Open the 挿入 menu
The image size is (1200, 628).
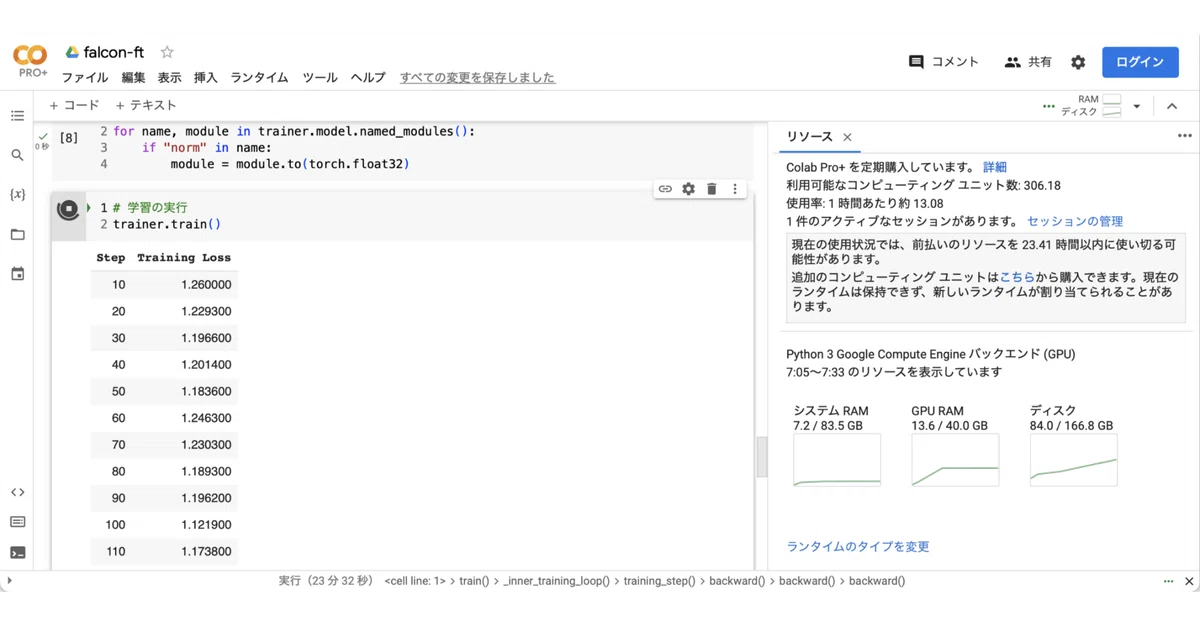tap(205, 78)
